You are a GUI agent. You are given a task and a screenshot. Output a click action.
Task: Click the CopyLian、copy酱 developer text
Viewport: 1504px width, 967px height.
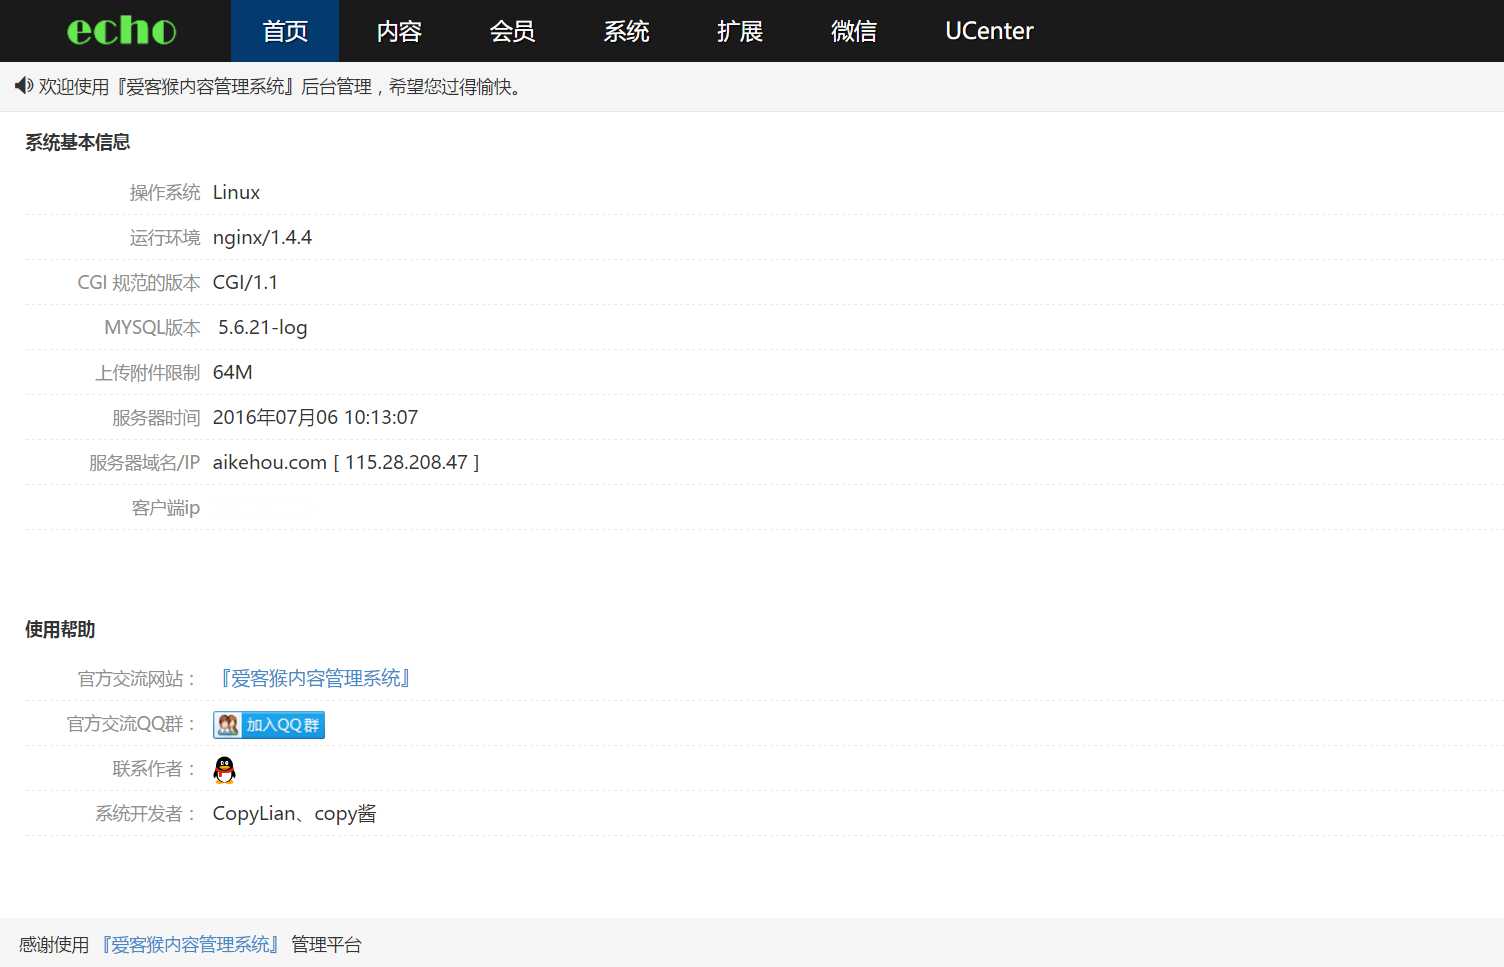[294, 814]
